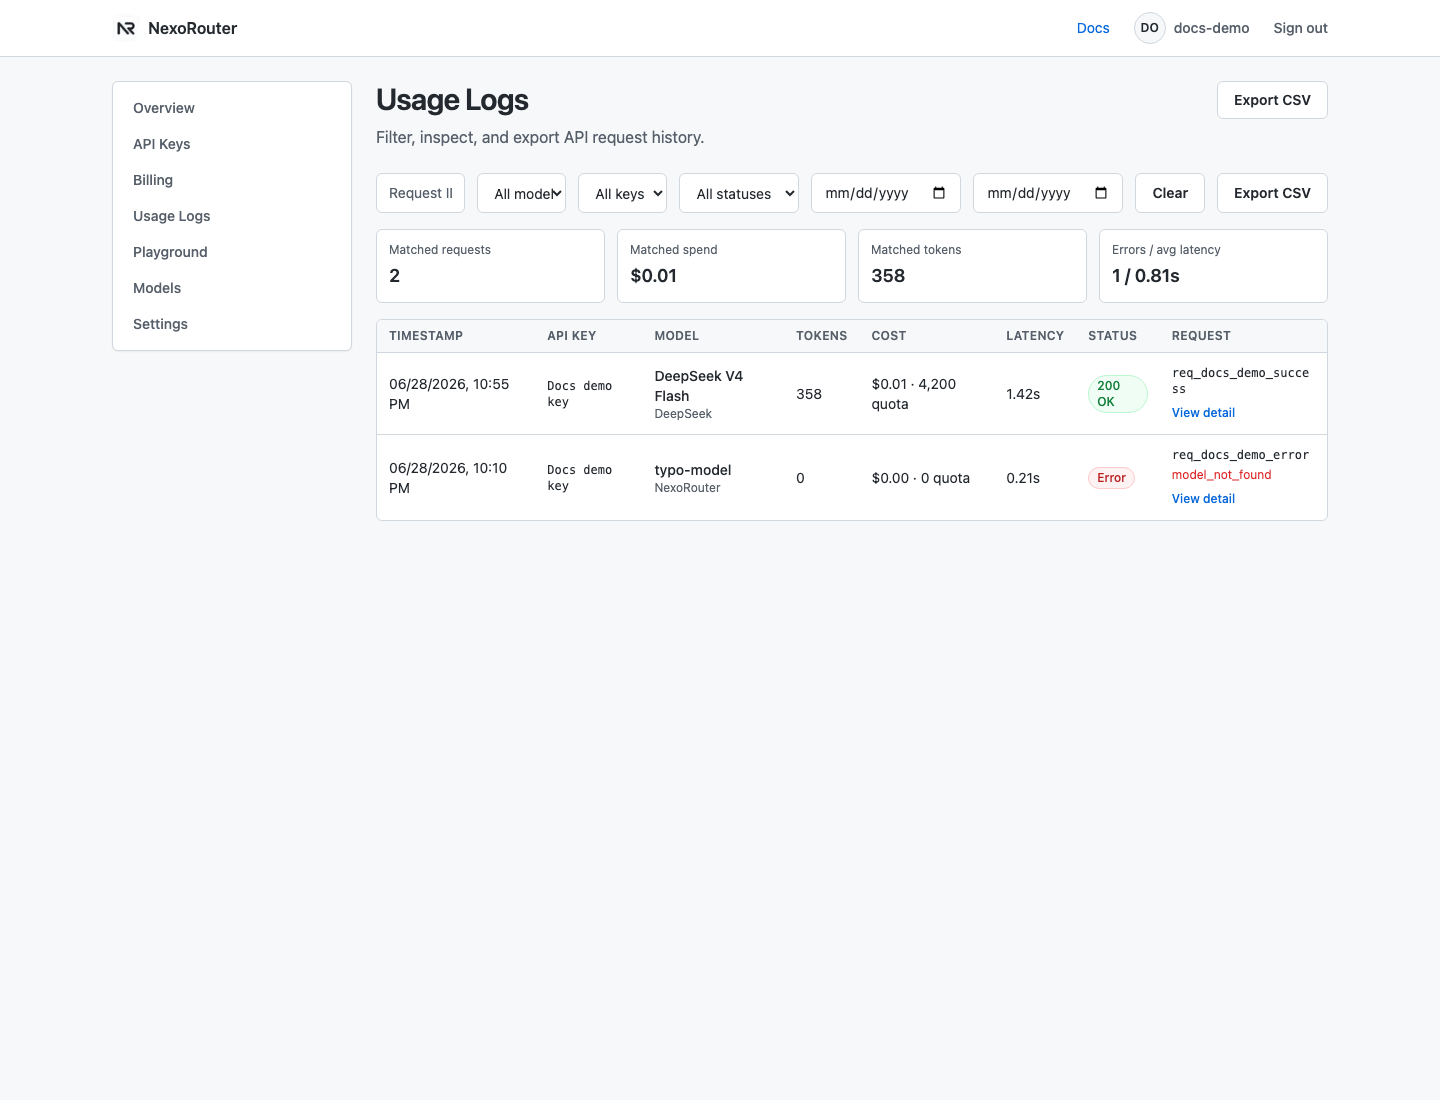Open calendar picker on end date field

(1101, 193)
